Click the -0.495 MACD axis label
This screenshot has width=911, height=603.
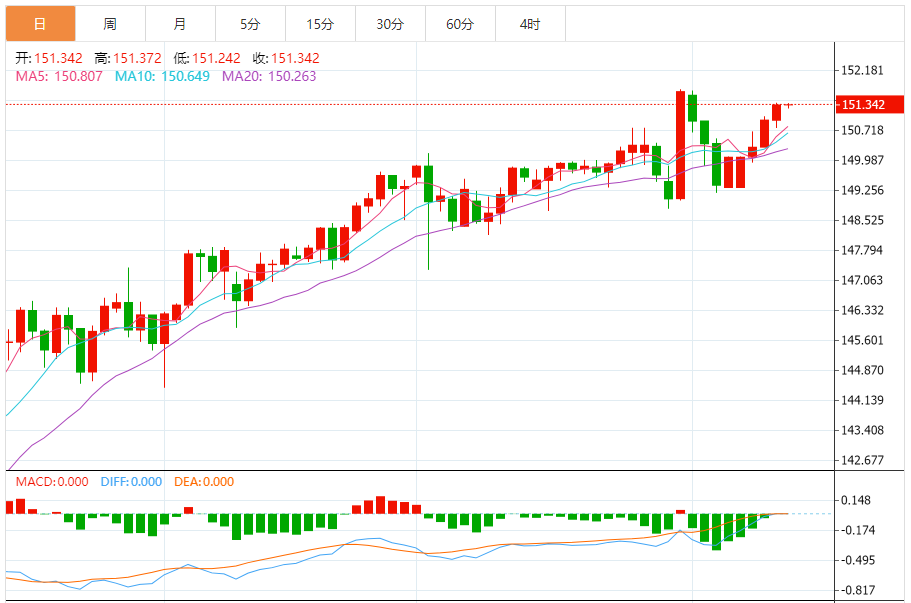click(x=858, y=561)
